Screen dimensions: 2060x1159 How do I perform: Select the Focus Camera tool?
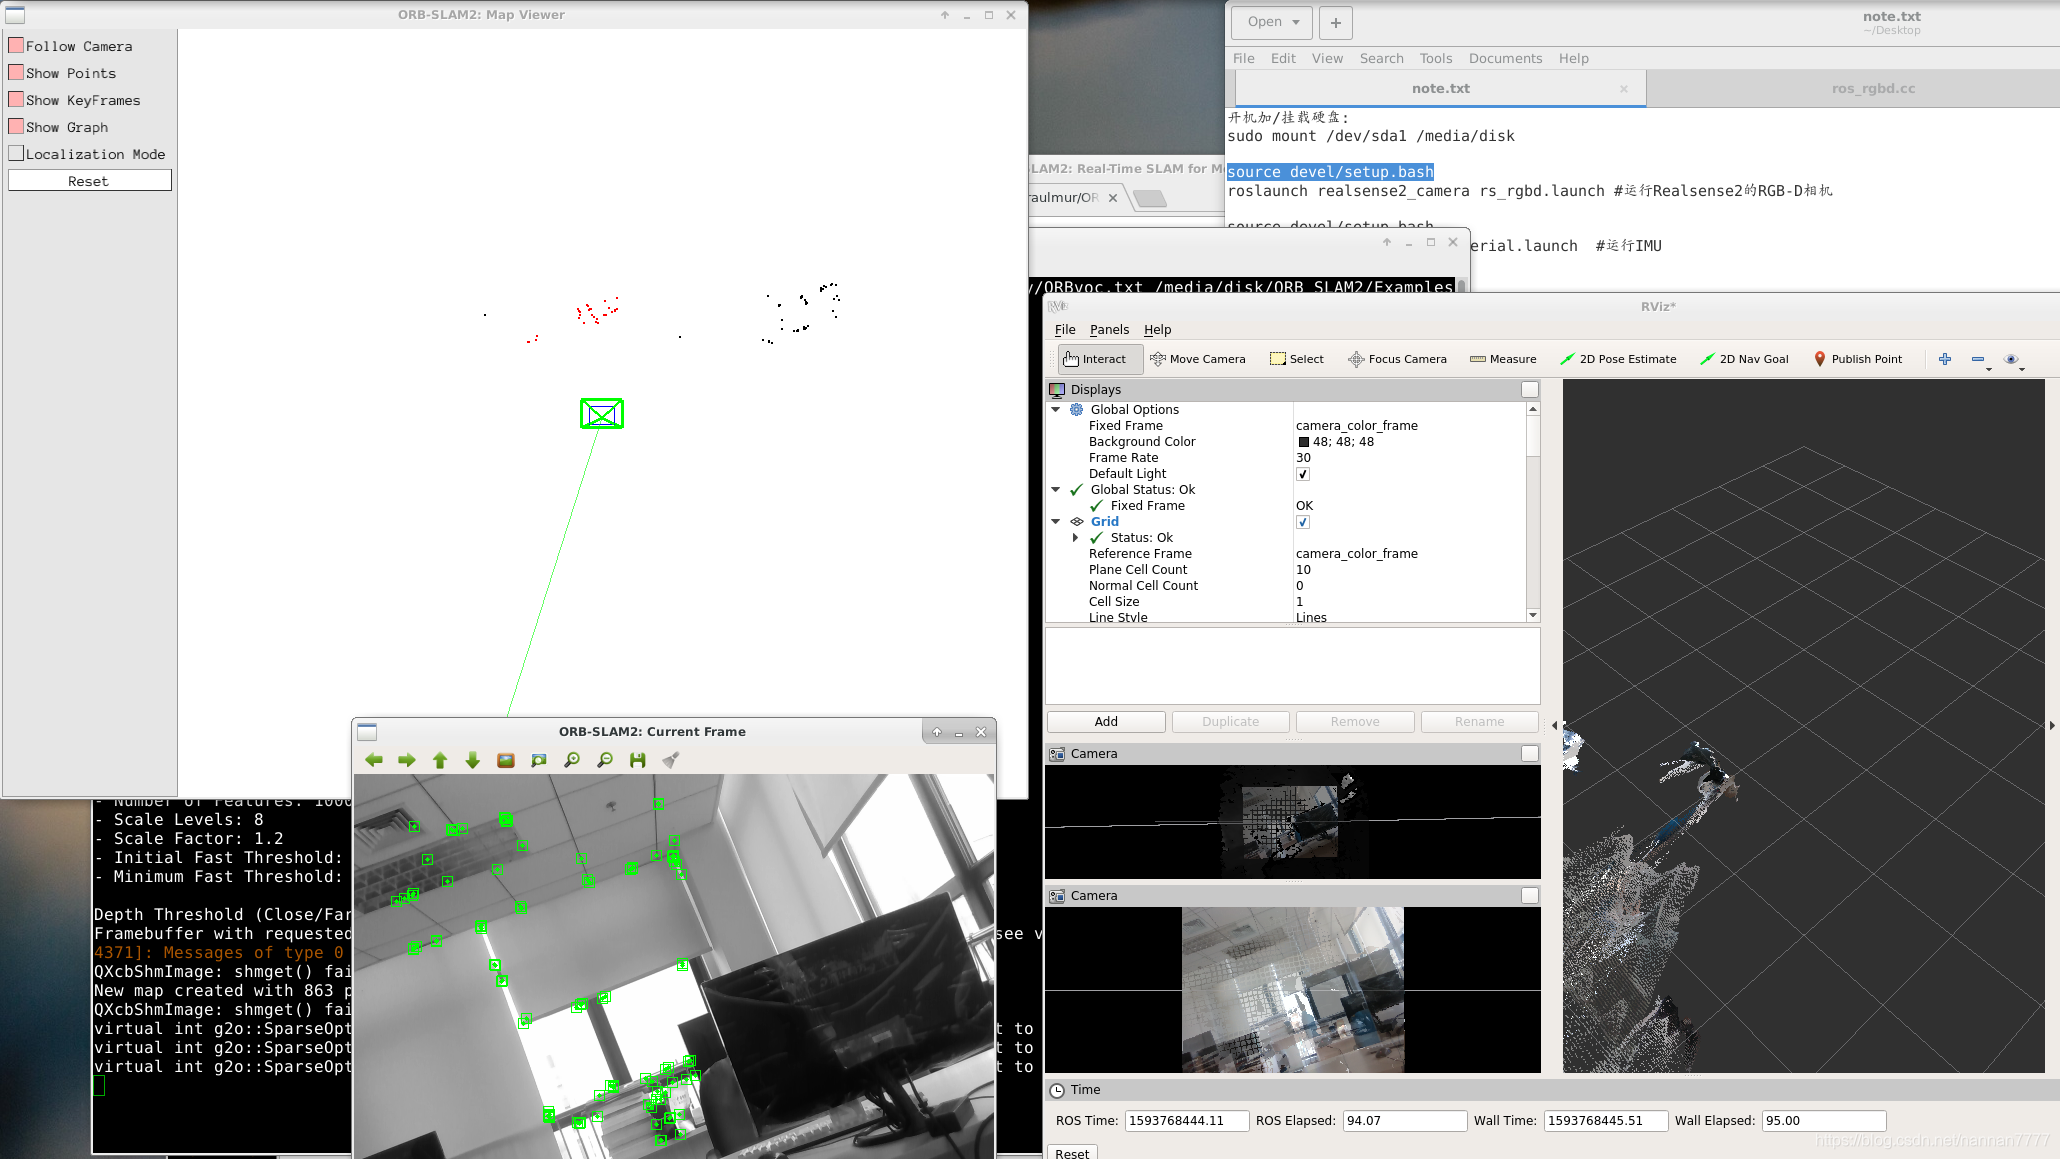1397,359
